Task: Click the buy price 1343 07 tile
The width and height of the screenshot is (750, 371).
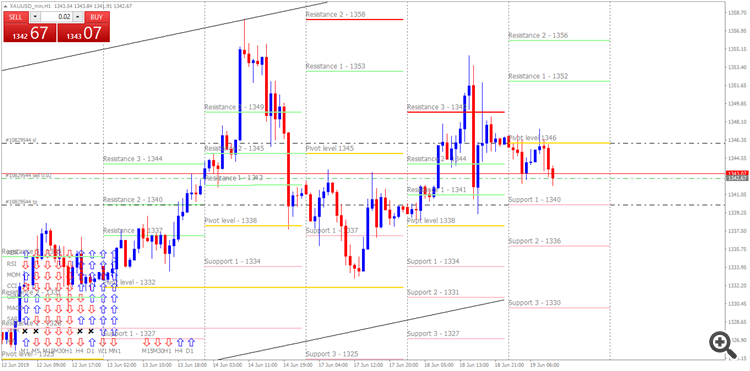Action: 83,33
